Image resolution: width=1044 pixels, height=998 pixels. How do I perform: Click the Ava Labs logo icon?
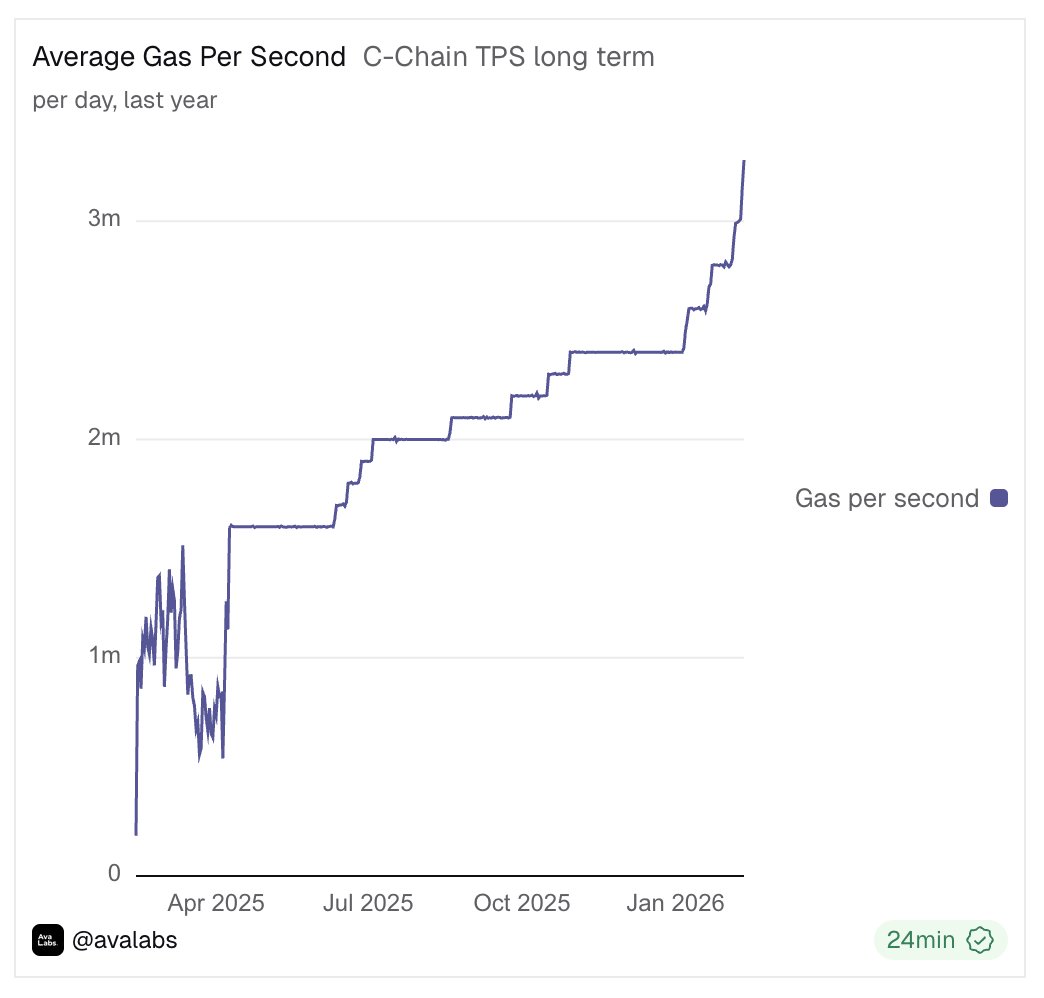pos(48,941)
